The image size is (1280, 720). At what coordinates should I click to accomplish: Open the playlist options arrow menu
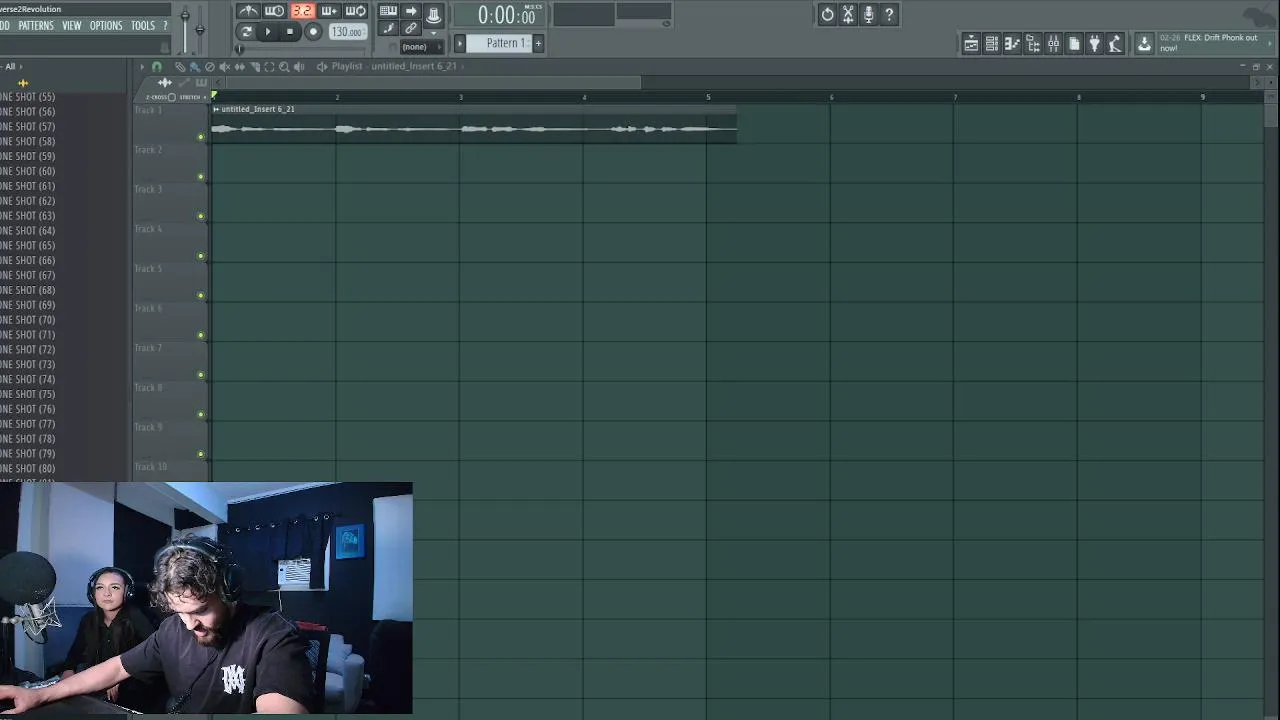click(x=142, y=66)
